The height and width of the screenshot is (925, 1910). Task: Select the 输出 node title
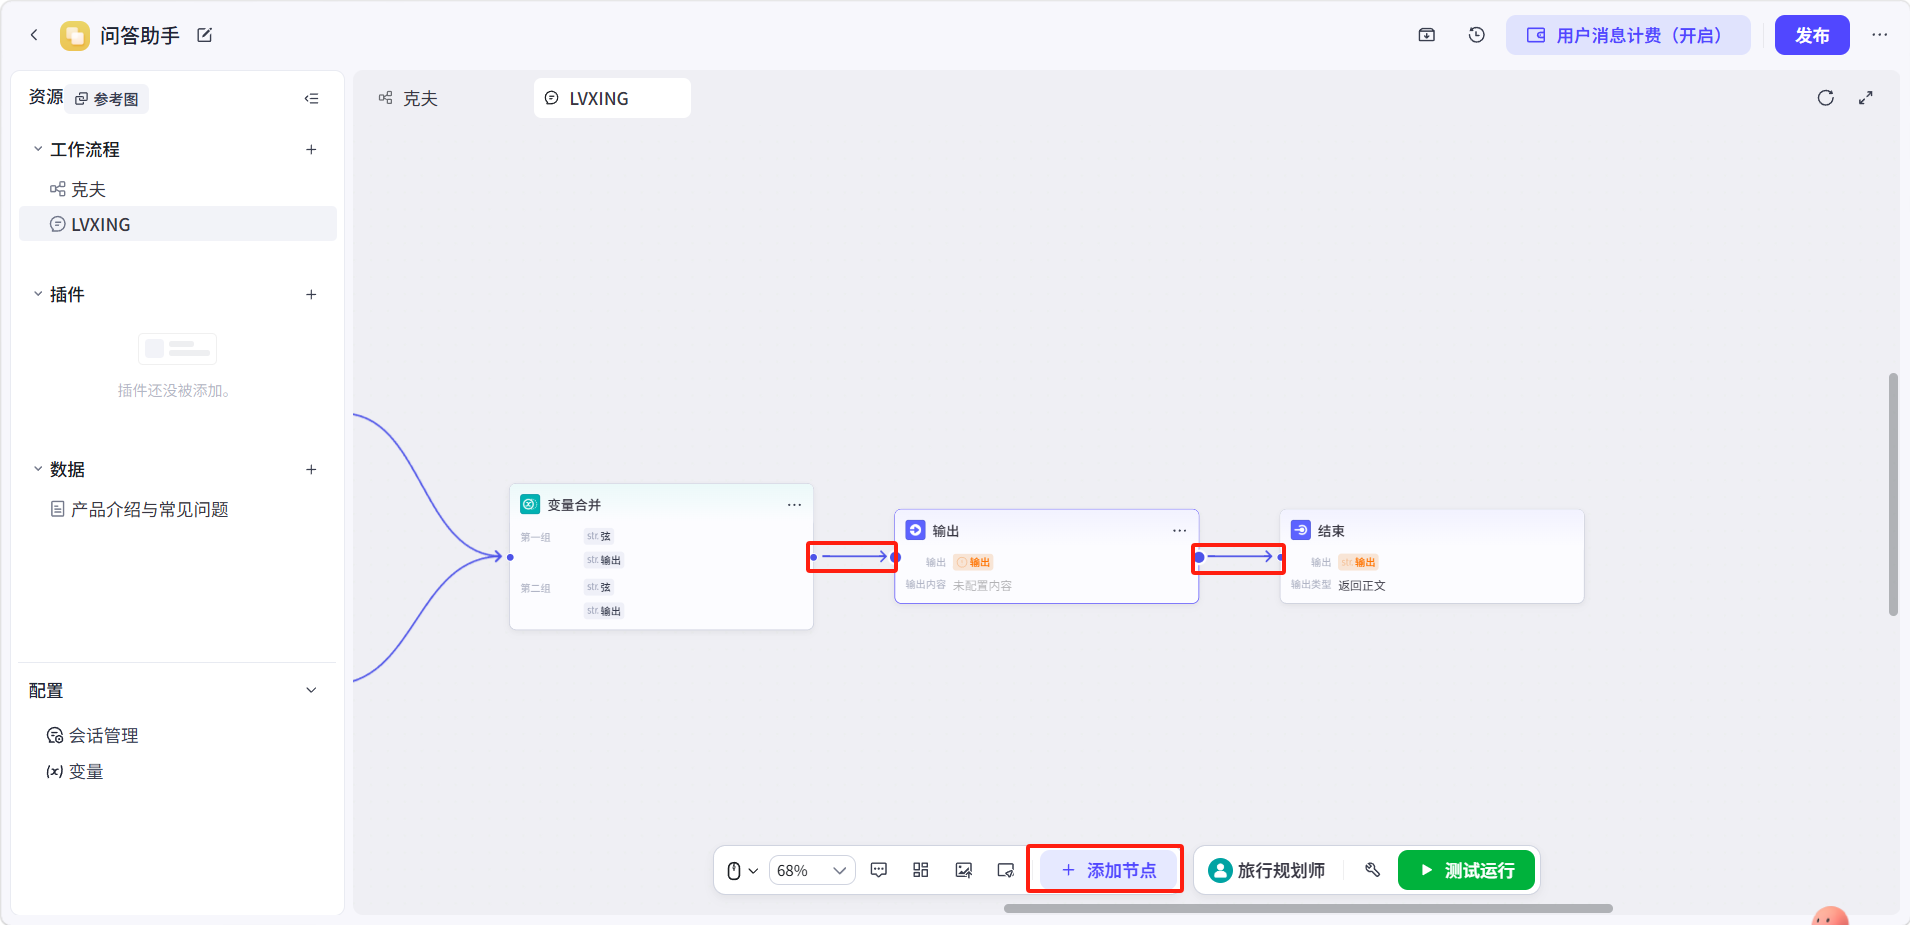point(946,531)
